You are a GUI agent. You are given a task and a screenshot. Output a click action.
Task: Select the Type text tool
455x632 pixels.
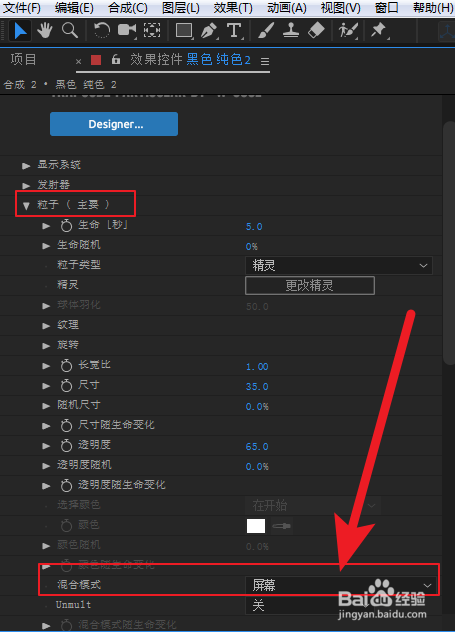(x=235, y=31)
